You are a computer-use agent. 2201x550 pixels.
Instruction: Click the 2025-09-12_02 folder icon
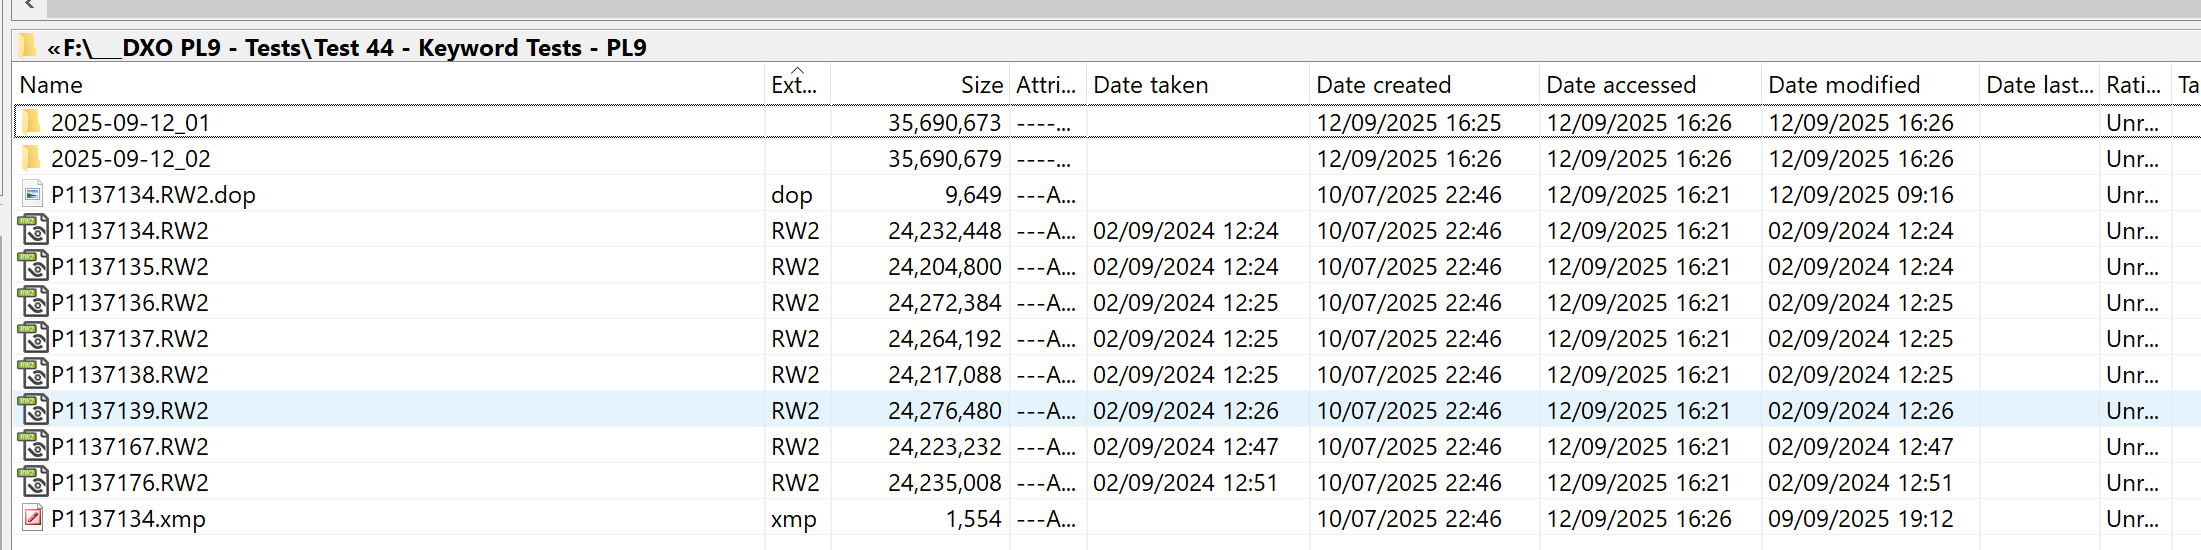tap(32, 159)
